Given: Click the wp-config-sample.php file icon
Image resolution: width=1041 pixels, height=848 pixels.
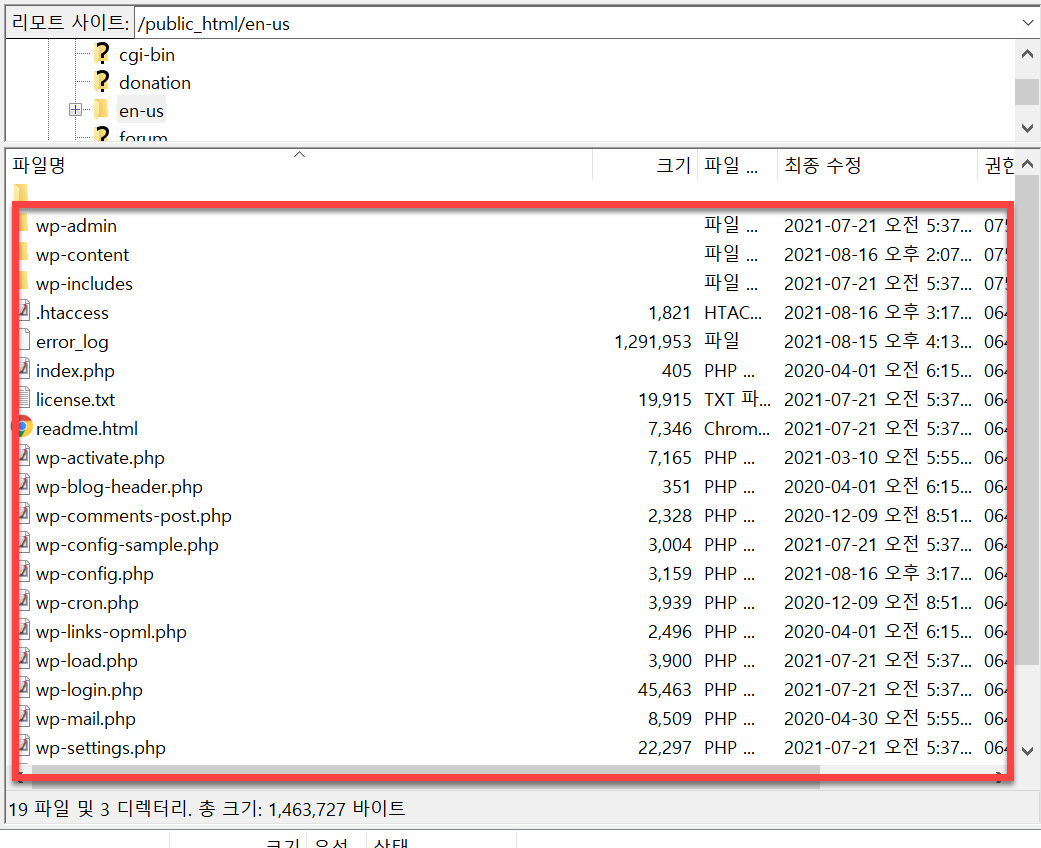Looking at the screenshot, I should coord(24,543).
